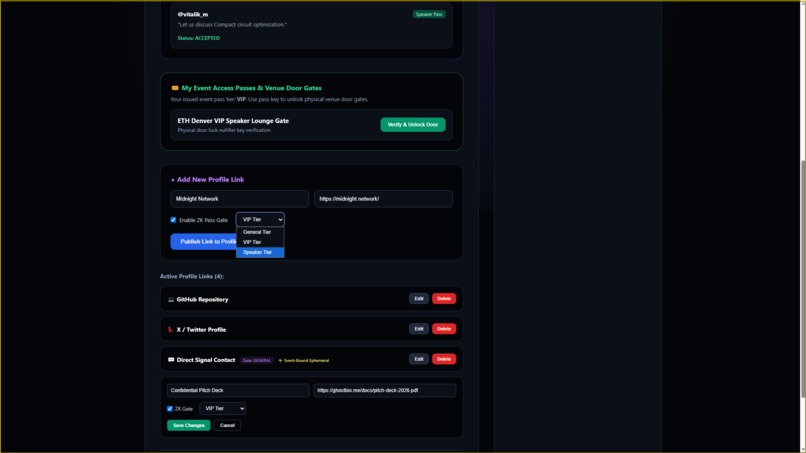Edit the X / Twitter Profile link

[x=419, y=329]
